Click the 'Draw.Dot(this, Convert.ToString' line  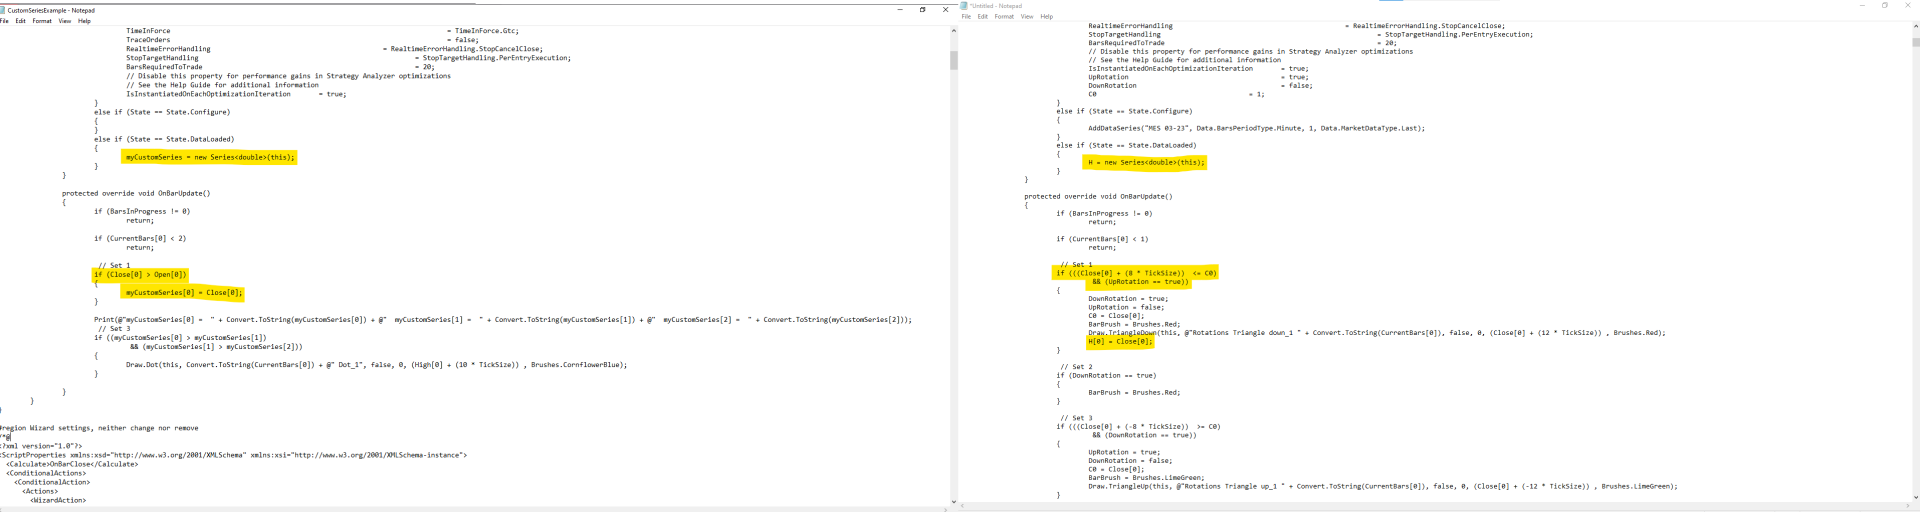tap(376, 365)
